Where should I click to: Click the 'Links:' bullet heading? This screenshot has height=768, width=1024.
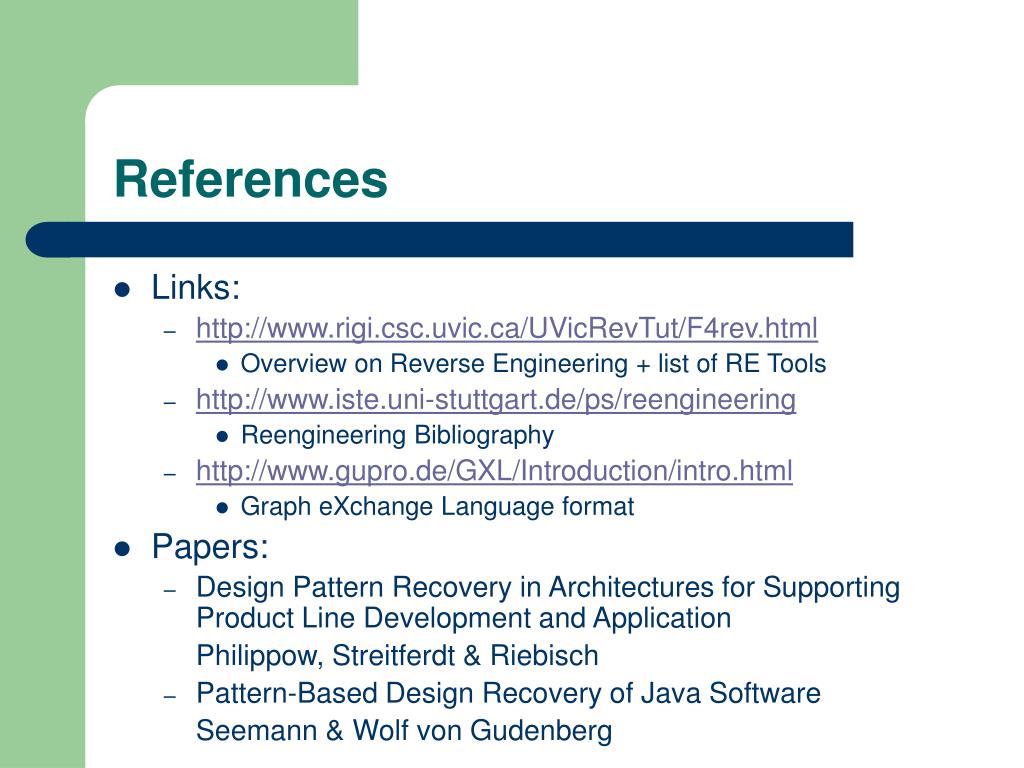(196, 287)
